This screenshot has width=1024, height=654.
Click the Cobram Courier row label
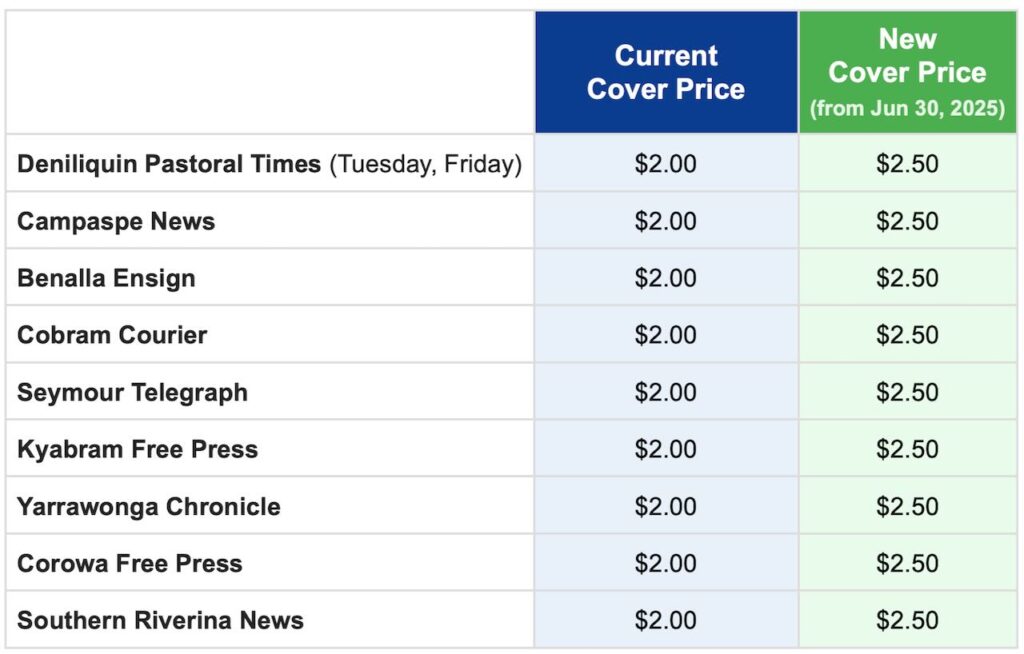tap(112, 335)
